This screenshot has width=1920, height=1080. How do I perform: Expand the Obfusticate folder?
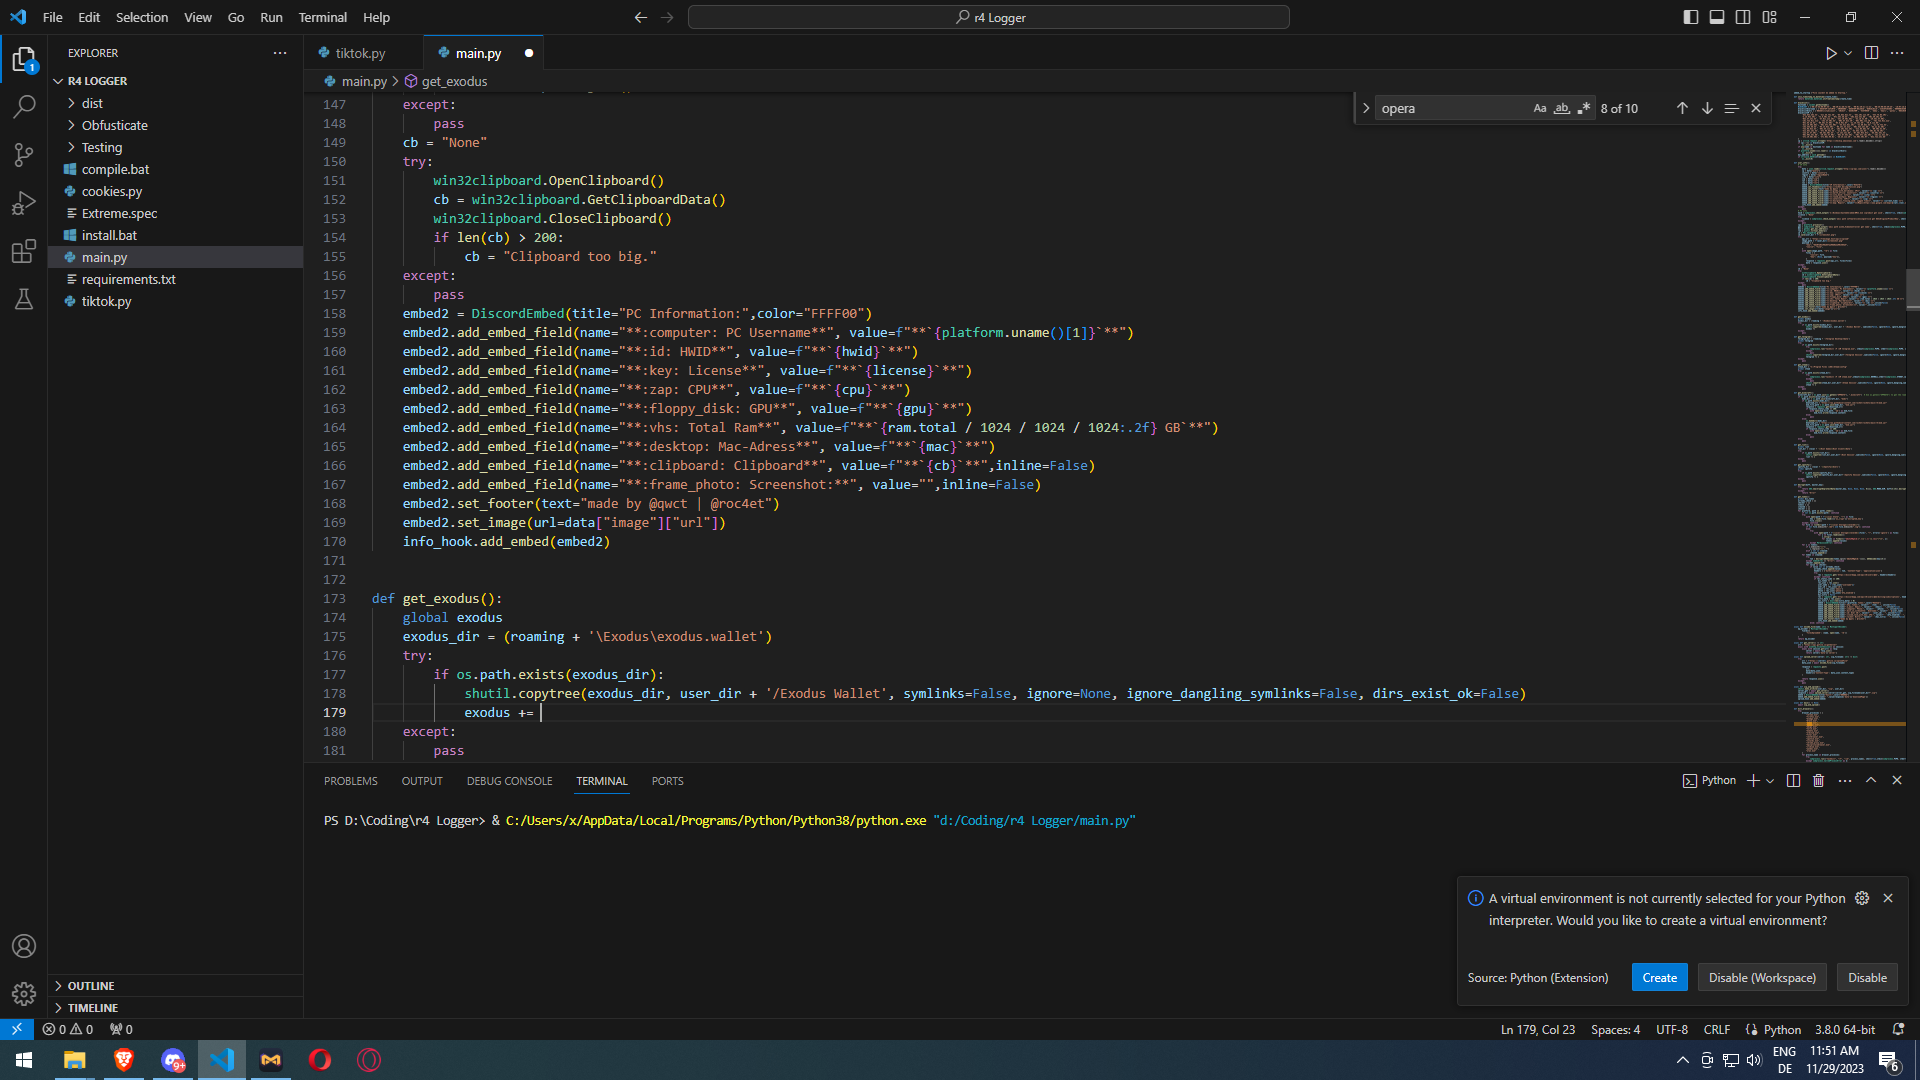pyautogui.click(x=114, y=125)
